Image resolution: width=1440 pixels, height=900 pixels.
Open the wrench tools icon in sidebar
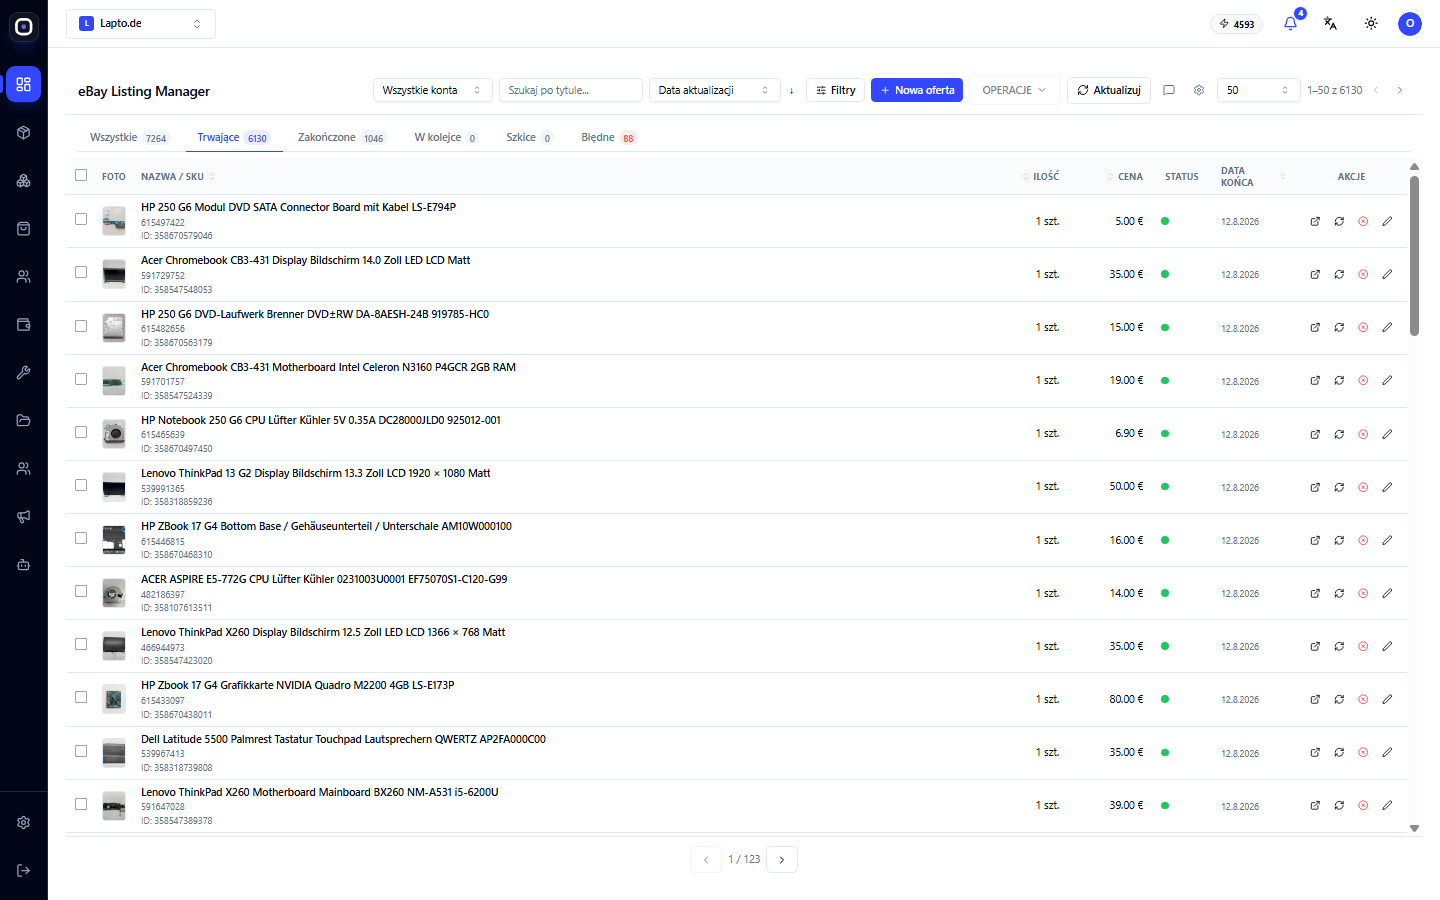[24, 373]
